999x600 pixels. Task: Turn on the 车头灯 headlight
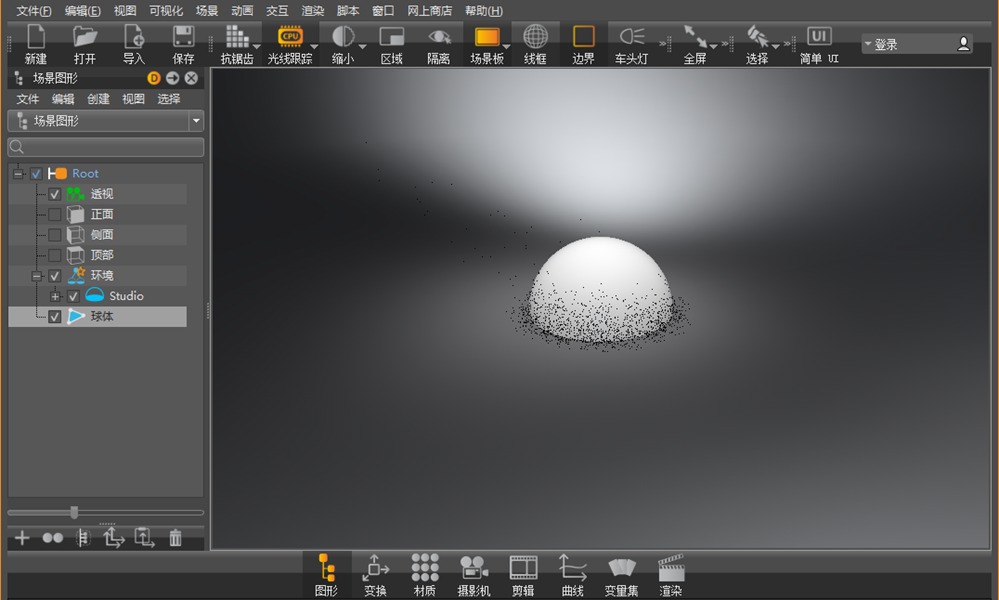pyautogui.click(x=632, y=37)
